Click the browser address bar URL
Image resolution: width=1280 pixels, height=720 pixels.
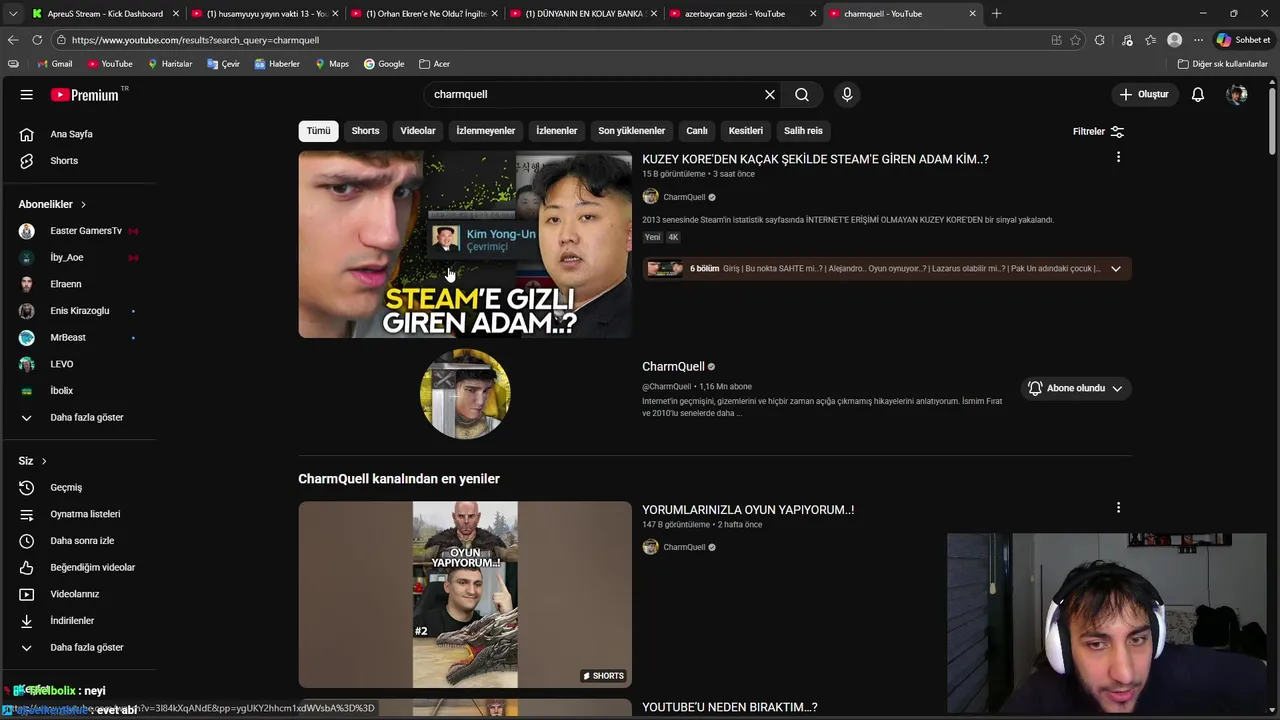click(195, 40)
